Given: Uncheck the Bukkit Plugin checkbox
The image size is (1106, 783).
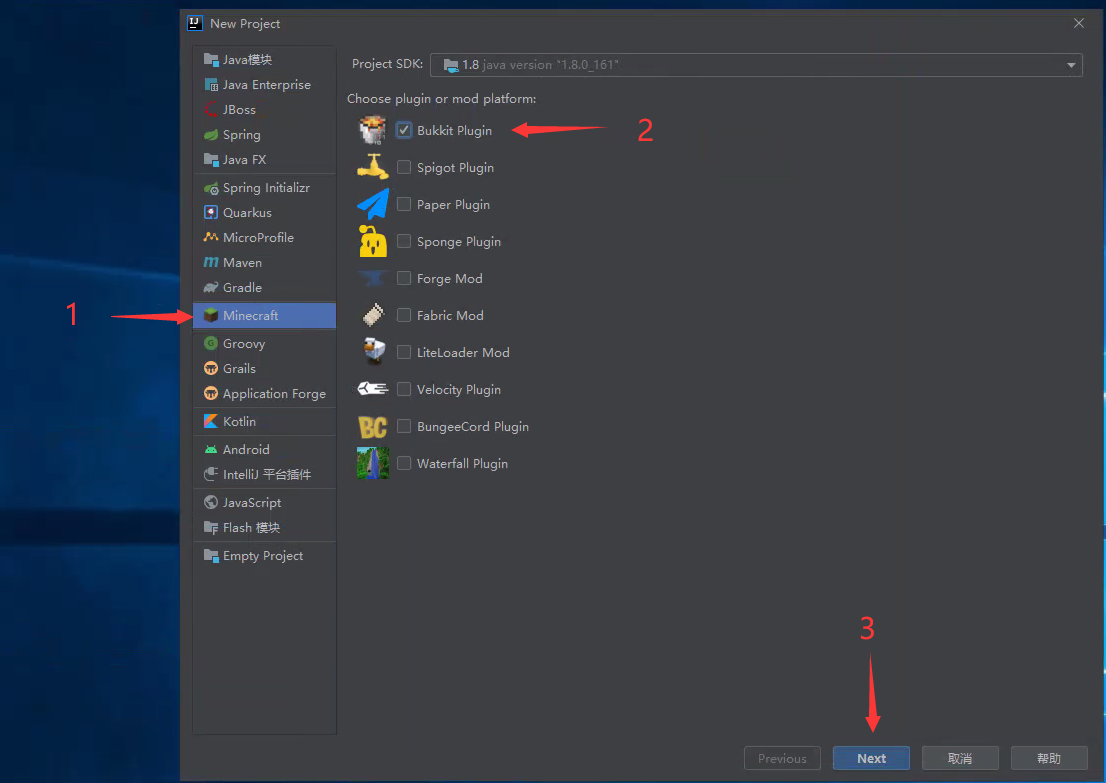Looking at the screenshot, I should 404,130.
